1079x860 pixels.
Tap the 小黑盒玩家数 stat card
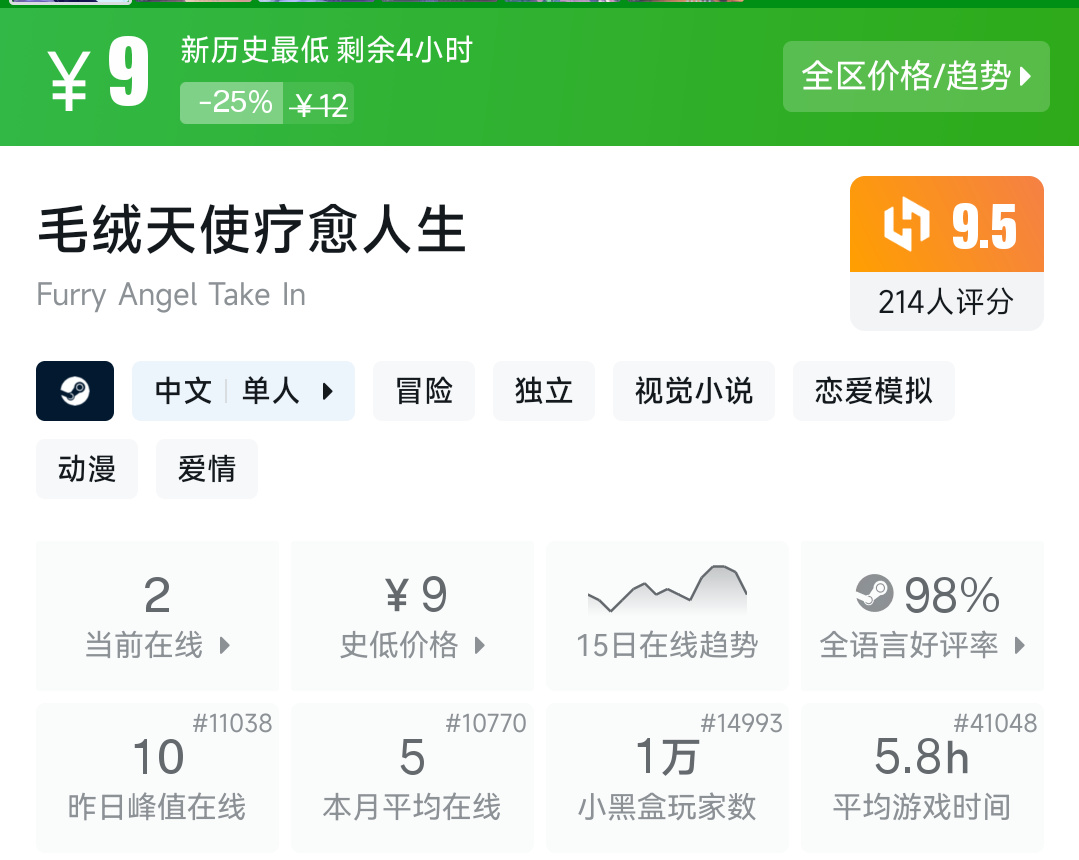pos(667,777)
